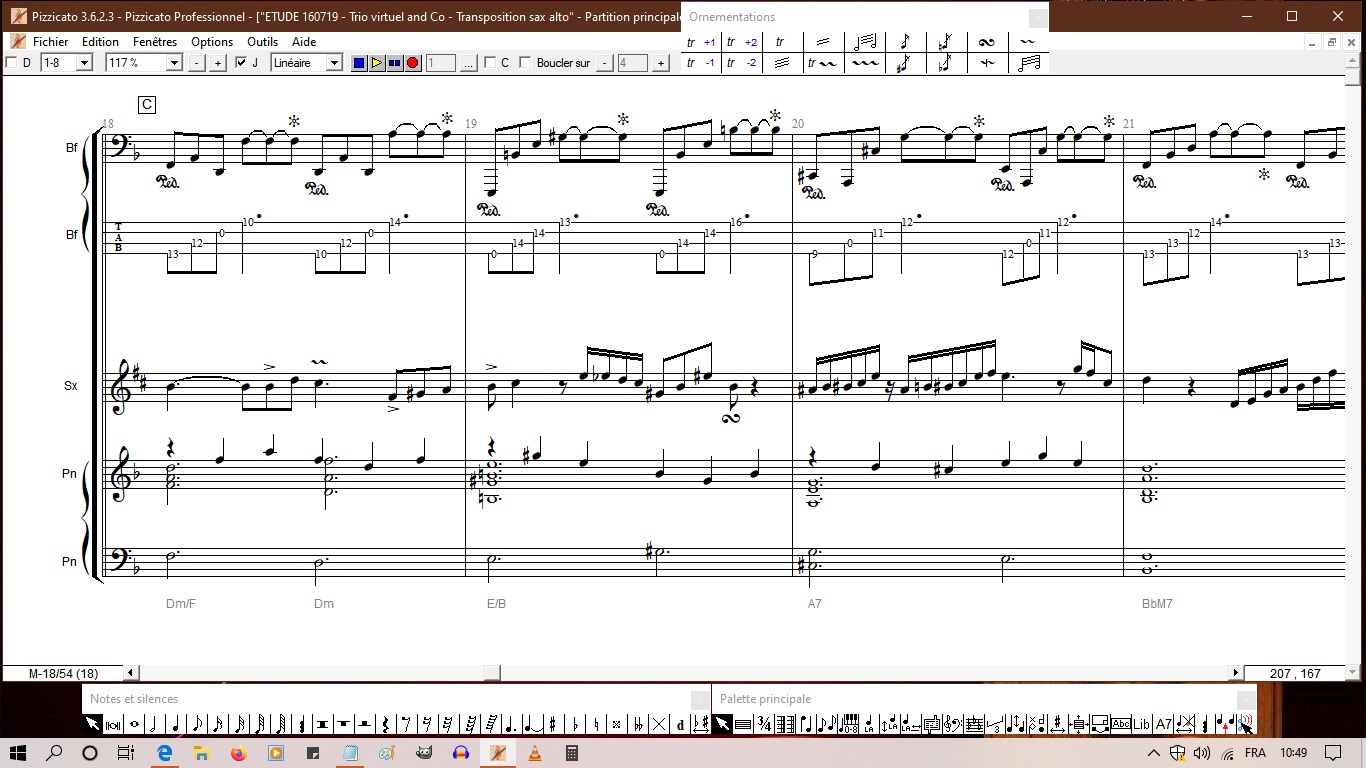Select the double-flat accidental in notes palette
The image size is (1366, 768).
[637, 725]
